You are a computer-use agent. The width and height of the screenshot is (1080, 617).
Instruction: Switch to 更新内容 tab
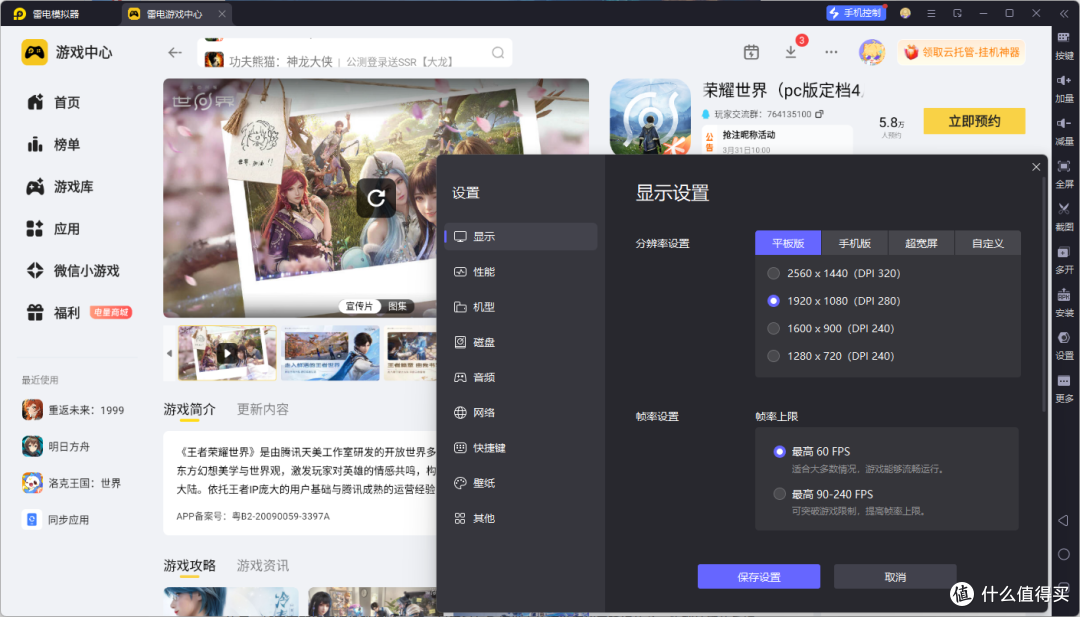(x=262, y=410)
